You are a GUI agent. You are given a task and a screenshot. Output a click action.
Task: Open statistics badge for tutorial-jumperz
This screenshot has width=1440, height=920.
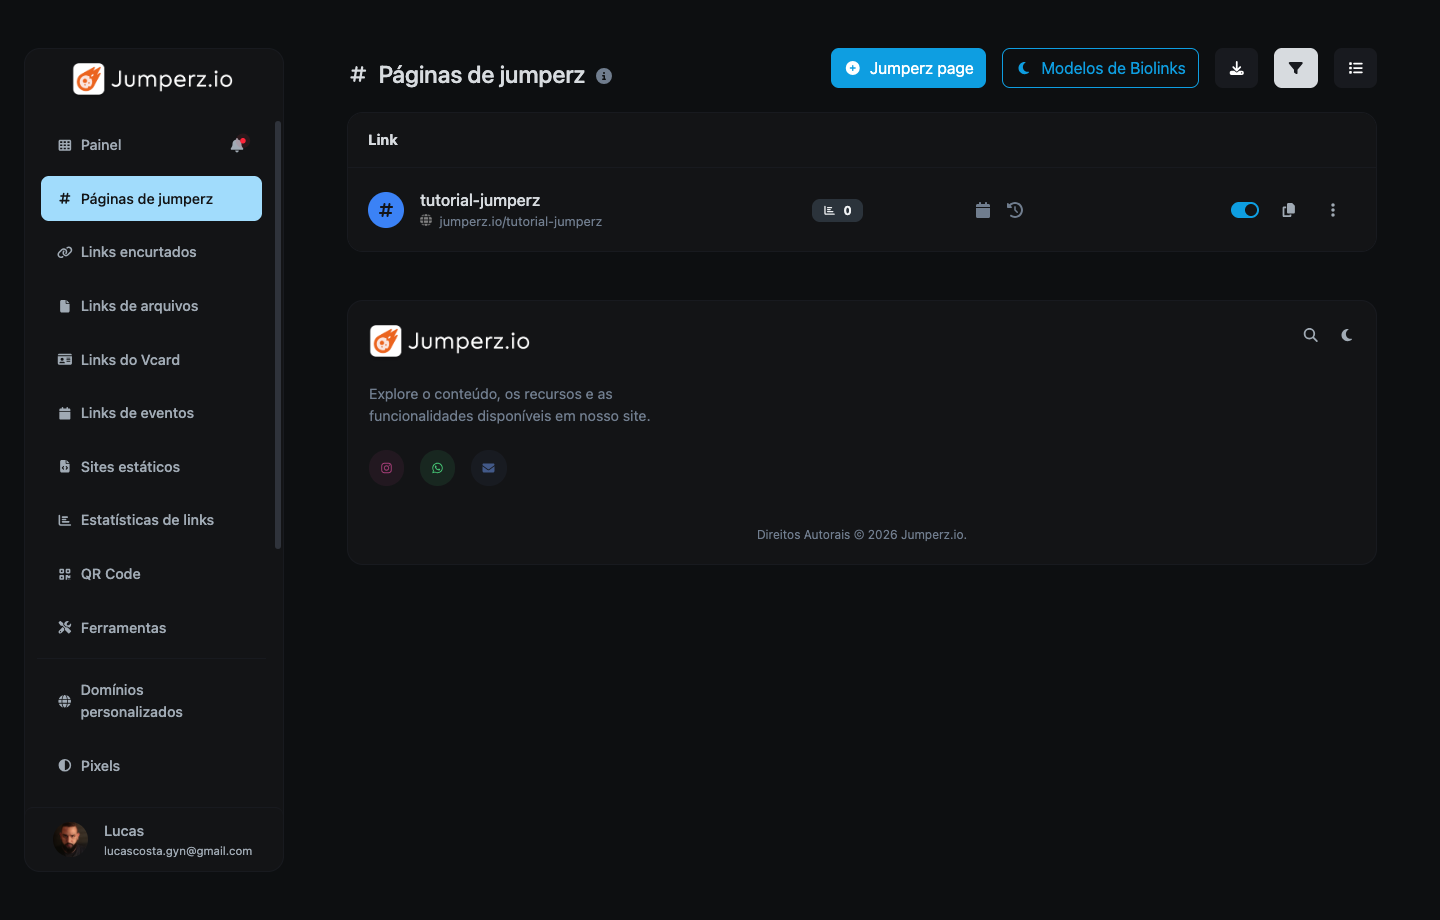837,210
